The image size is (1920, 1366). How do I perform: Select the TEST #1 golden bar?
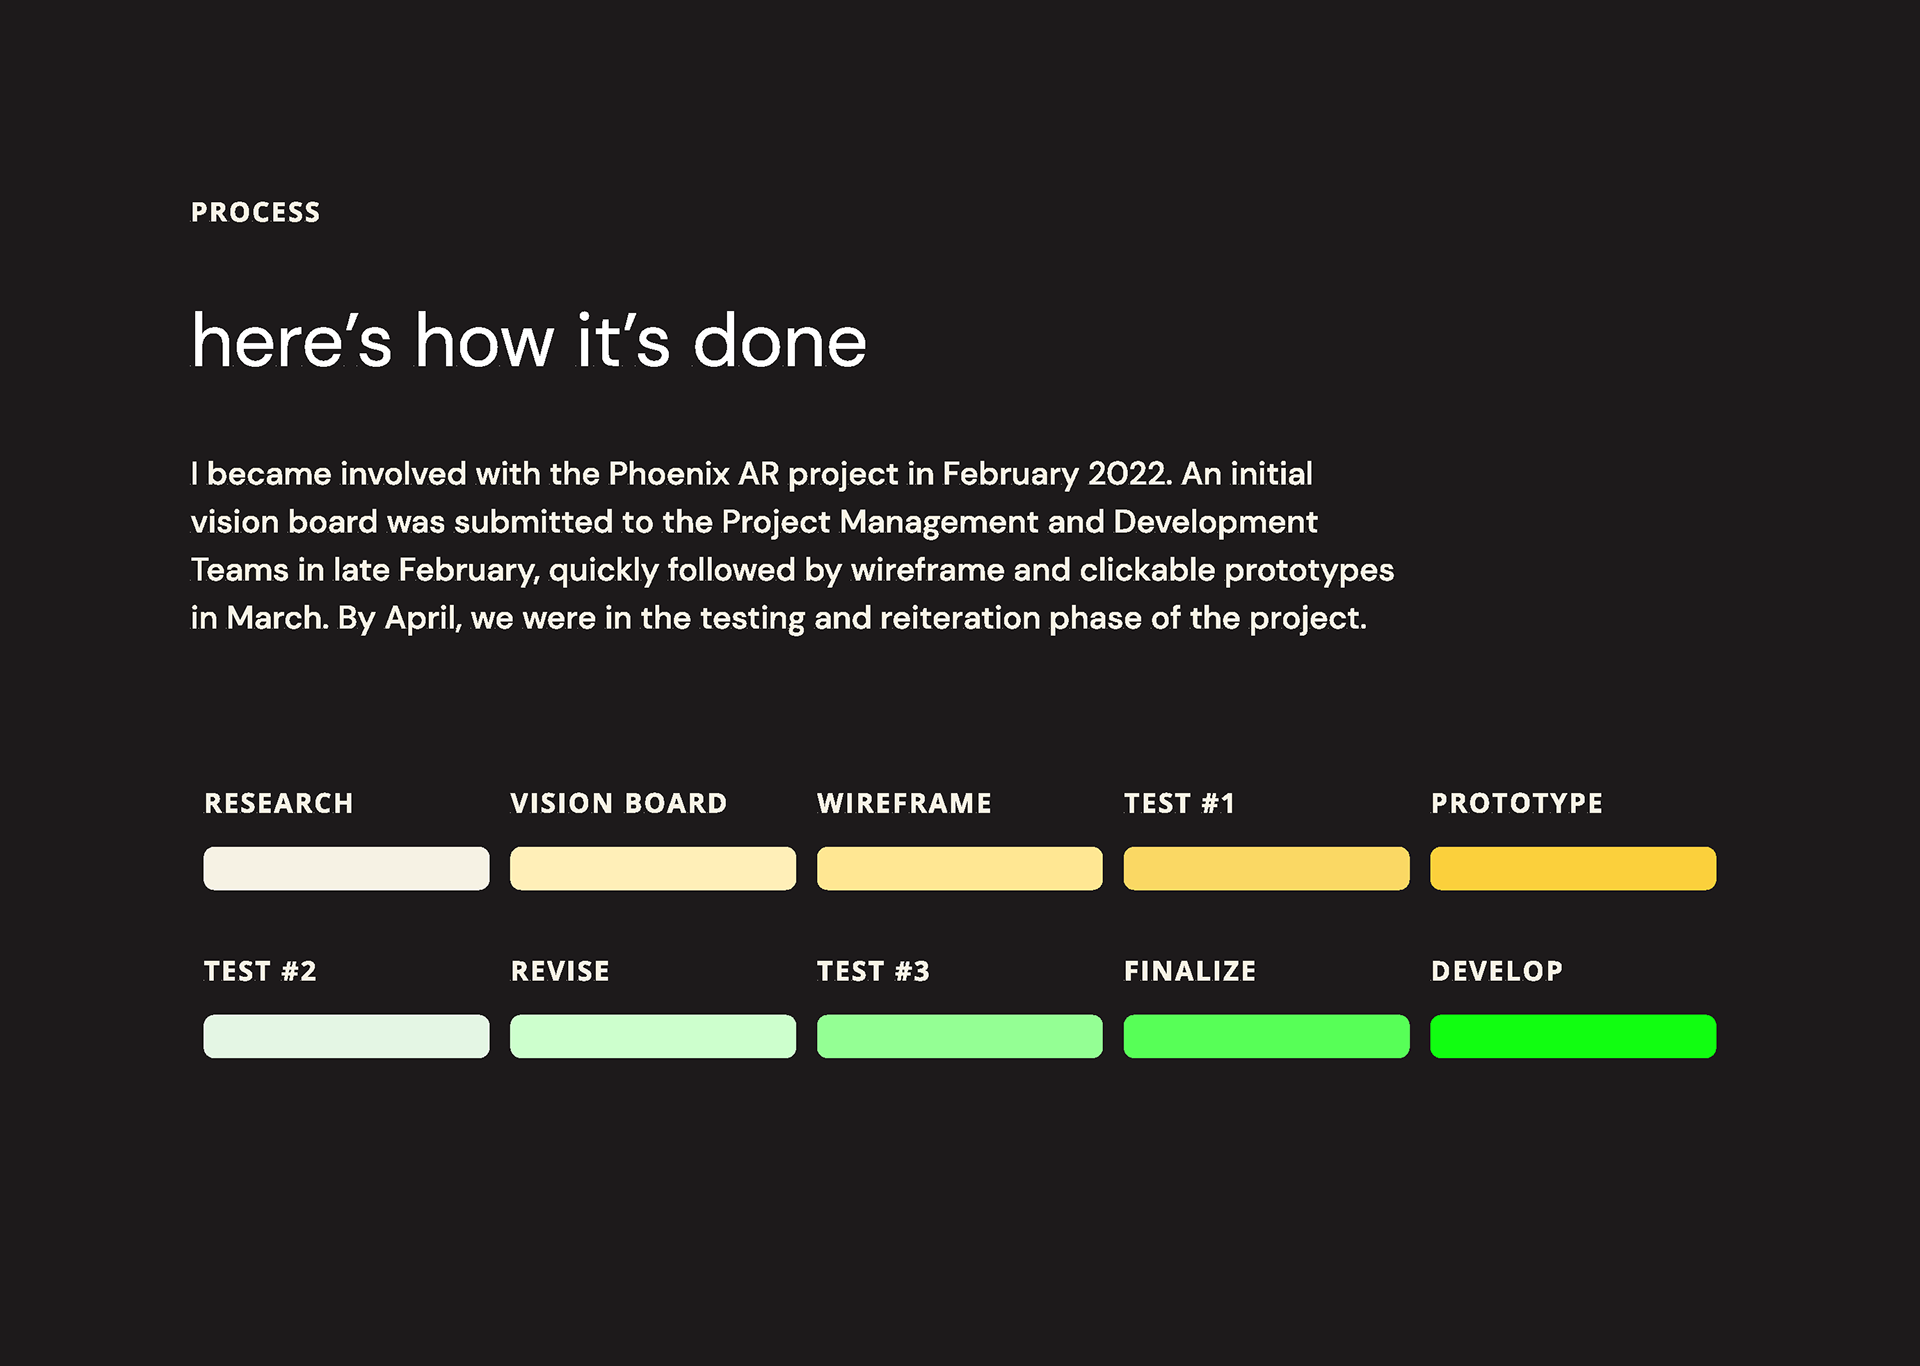pyautogui.click(x=1266, y=868)
